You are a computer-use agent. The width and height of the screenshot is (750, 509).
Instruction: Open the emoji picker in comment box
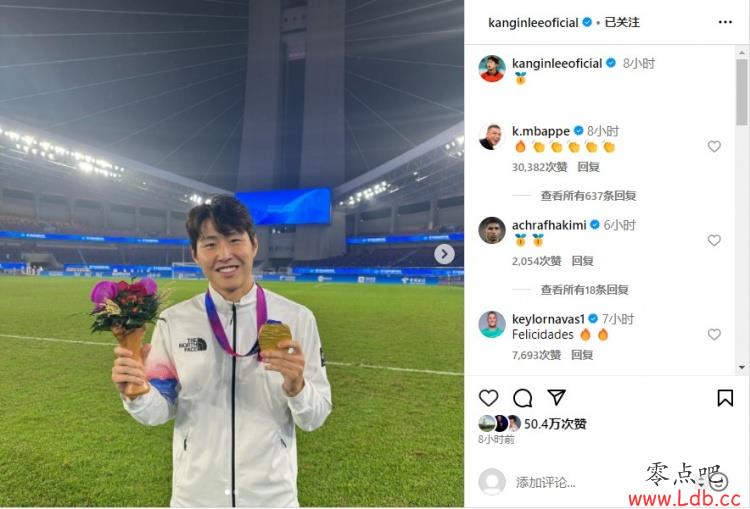coord(718,480)
